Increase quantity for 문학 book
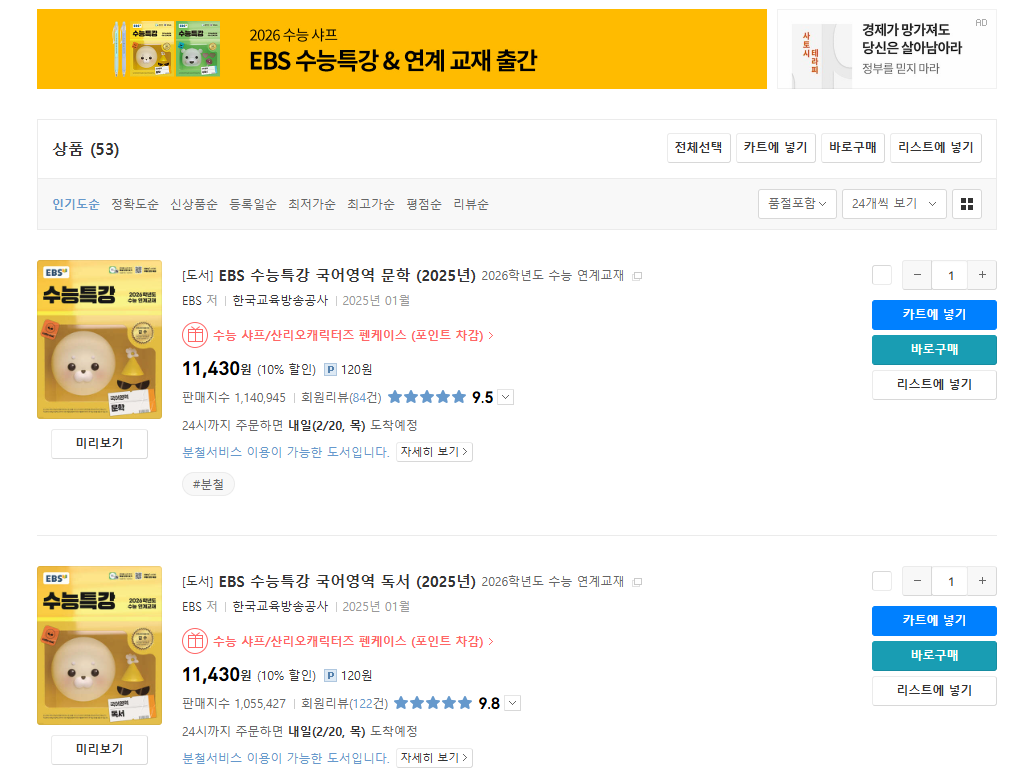This screenshot has width=1029, height=777. 982,275
